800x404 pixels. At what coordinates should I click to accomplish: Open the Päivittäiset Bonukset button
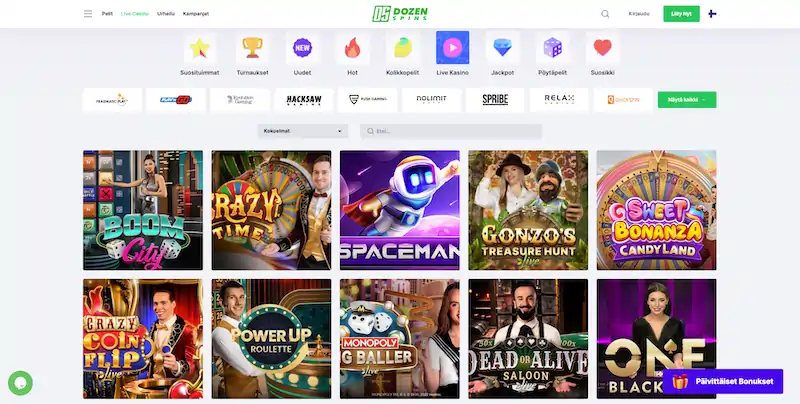click(723, 382)
